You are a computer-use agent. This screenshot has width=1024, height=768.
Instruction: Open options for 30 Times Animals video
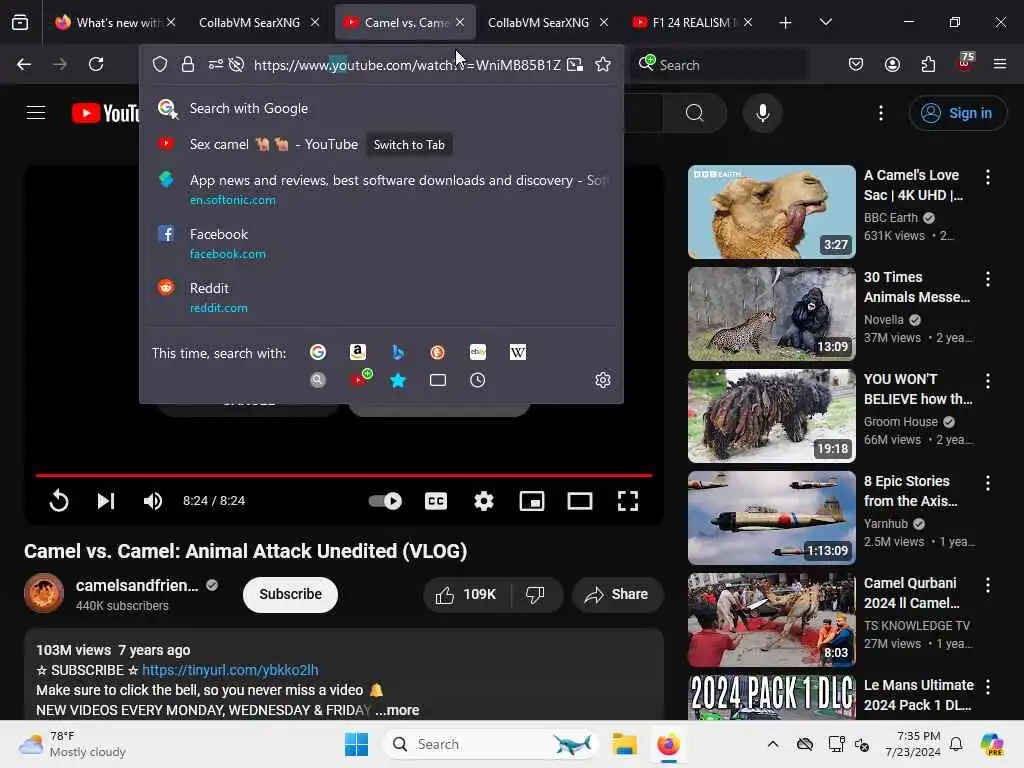click(987, 279)
